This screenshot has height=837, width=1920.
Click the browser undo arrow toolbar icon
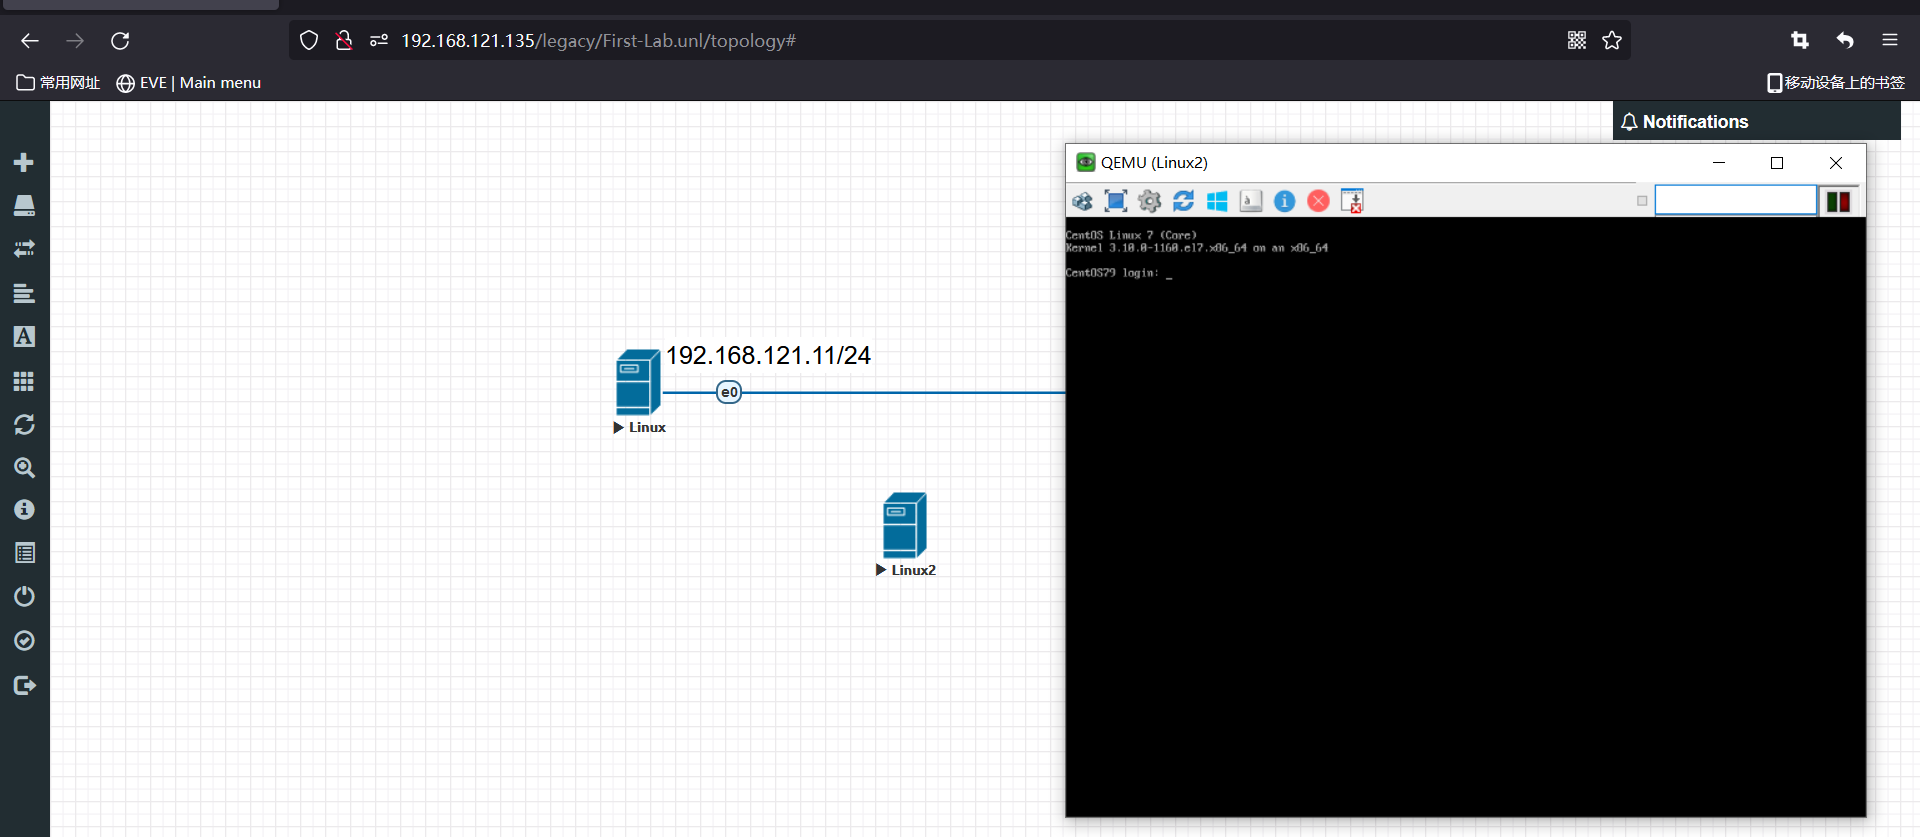click(1845, 40)
